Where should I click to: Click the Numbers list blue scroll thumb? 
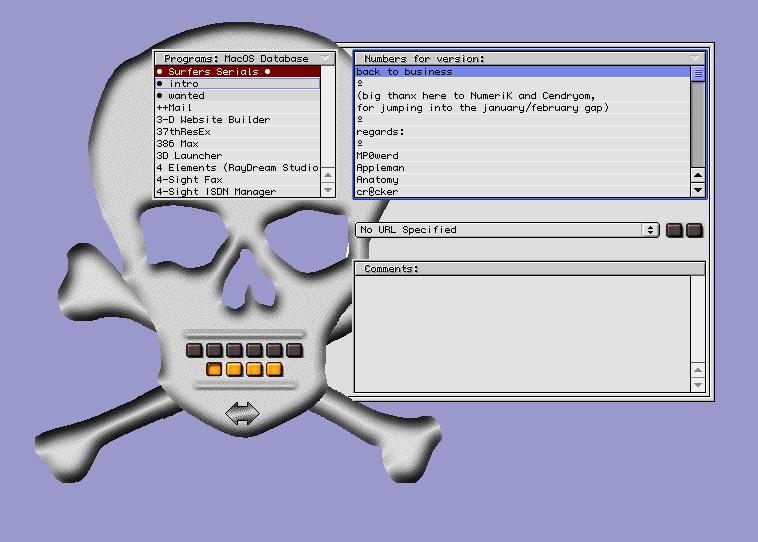(x=698, y=73)
